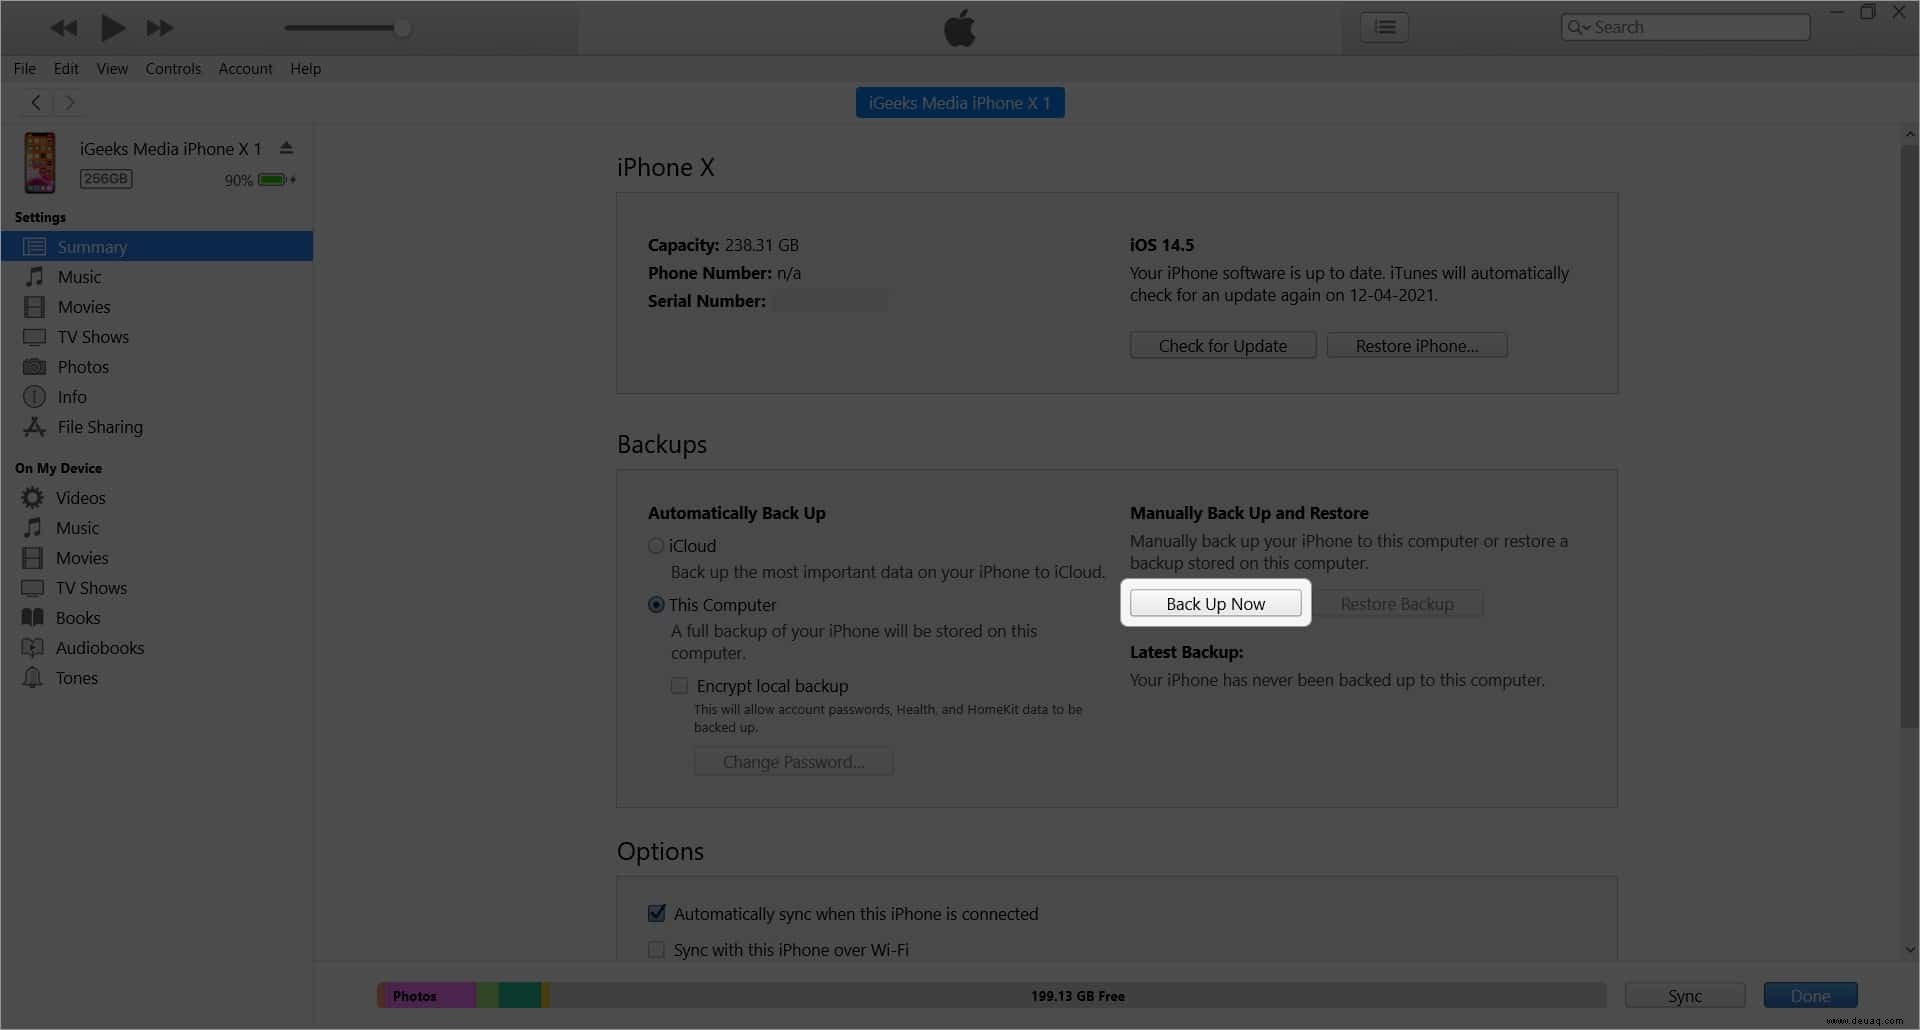The image size is (1920, 1030).
Task: Select the iCloud backup radio button
Action: (x=656, y=546)
